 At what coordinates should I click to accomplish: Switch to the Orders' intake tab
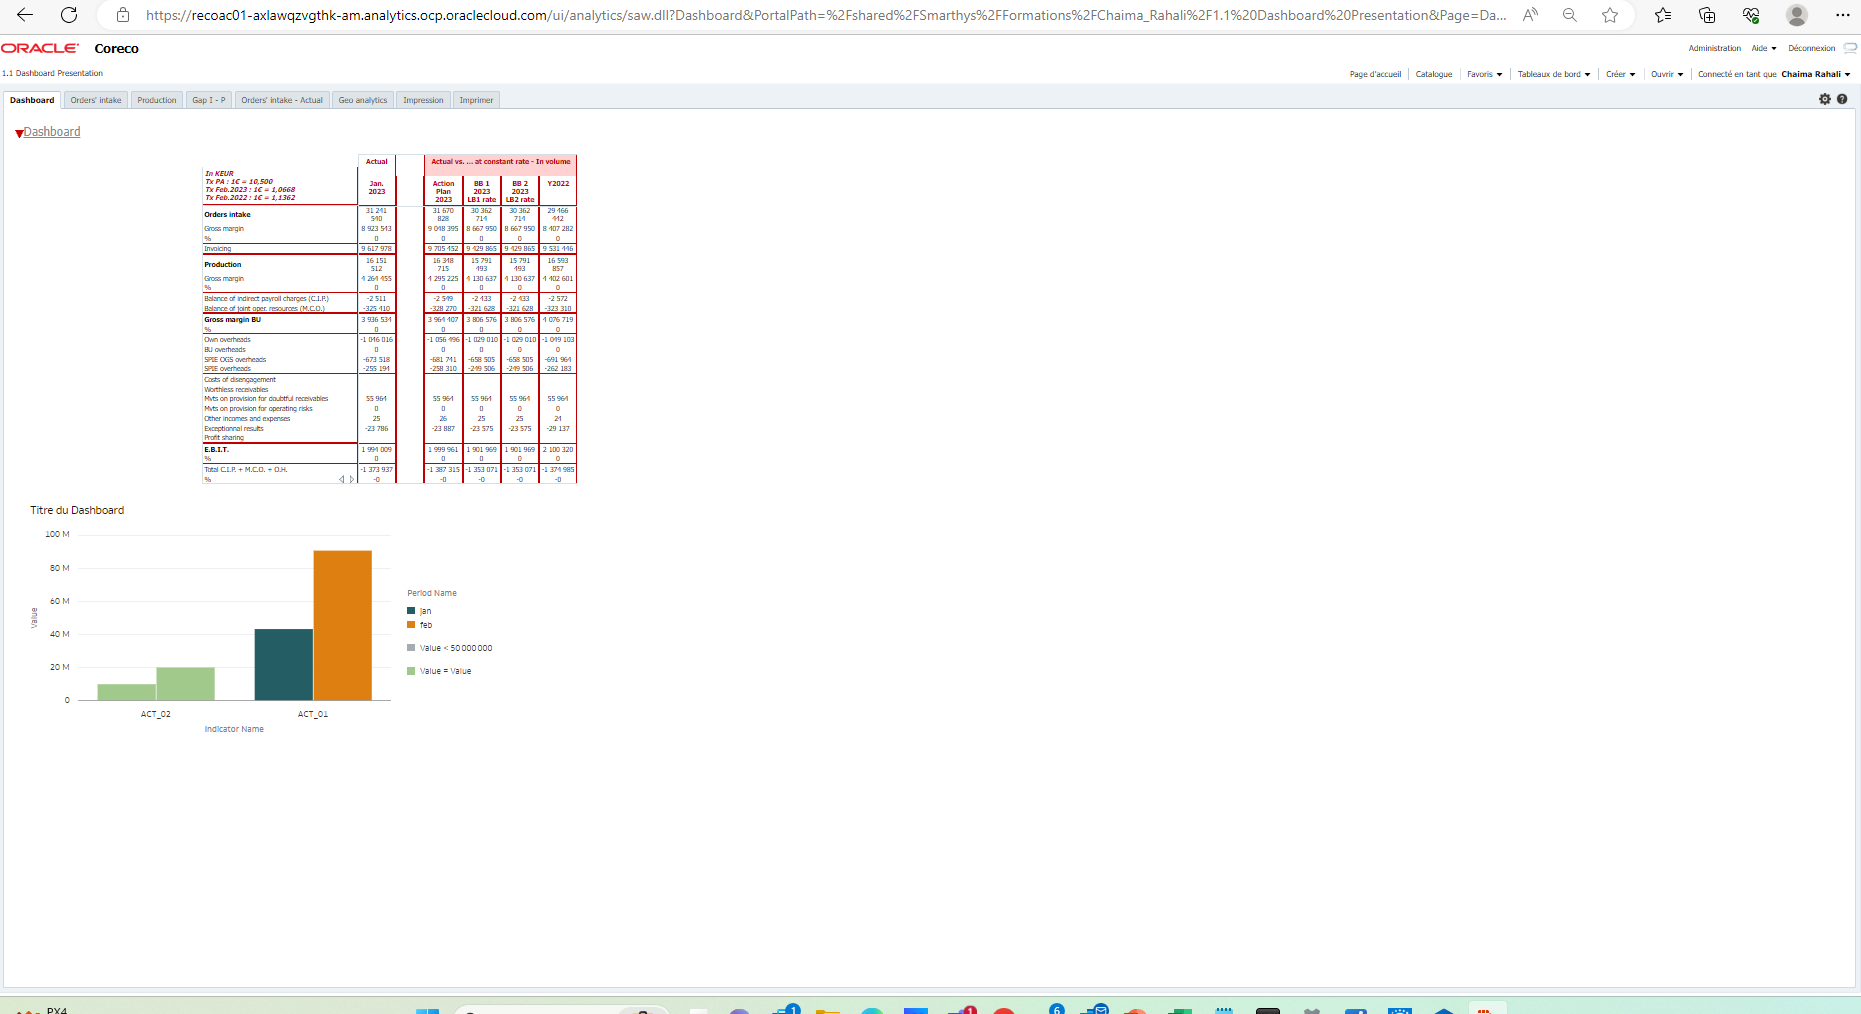[x=96, y=100]
